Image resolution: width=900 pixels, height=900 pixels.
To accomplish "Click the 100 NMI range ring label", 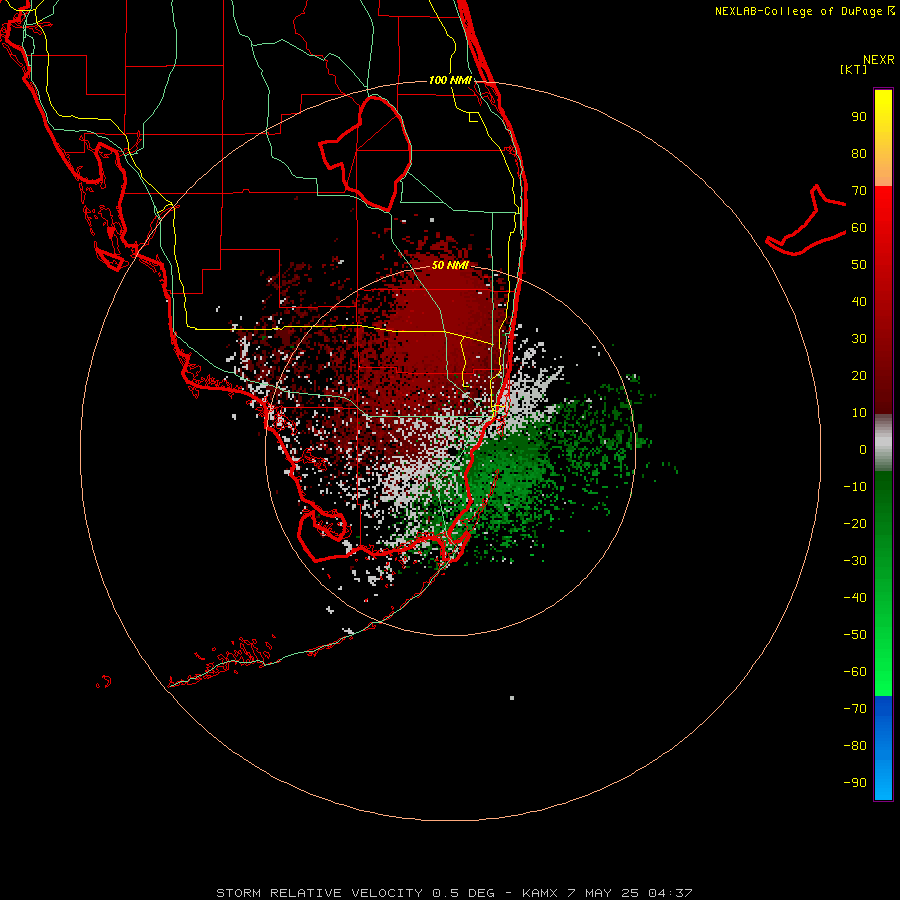I will point(450,80).
